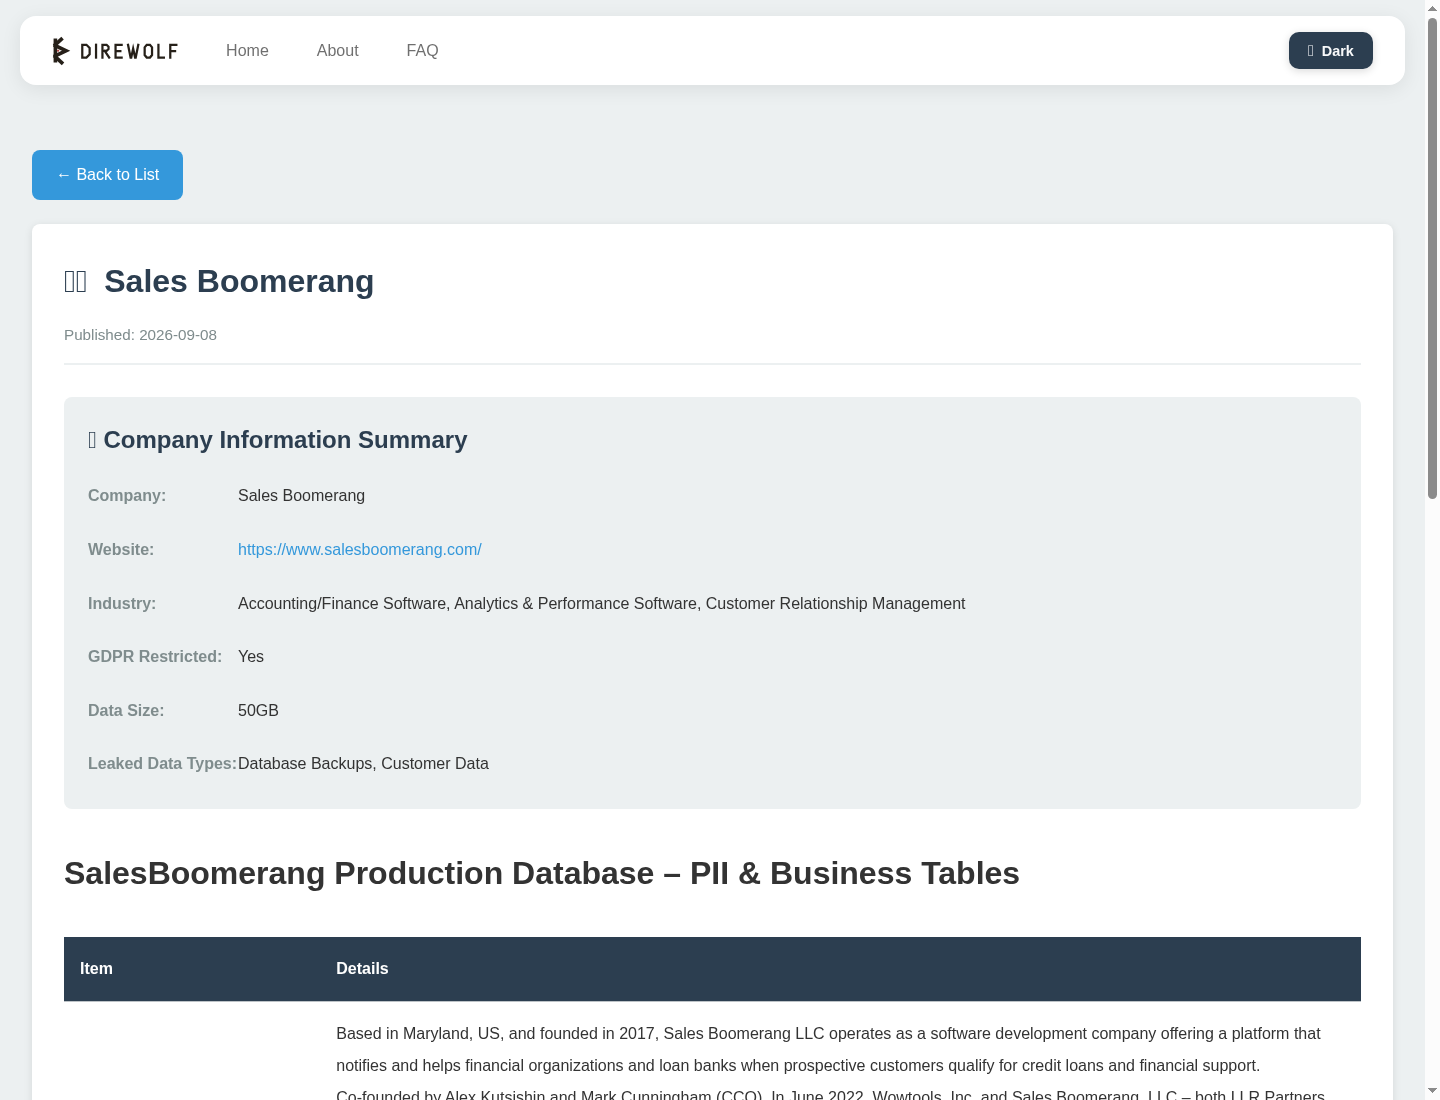
Task: Click the 'Based in Maryland, US' description line
Action: [828, 1034]
